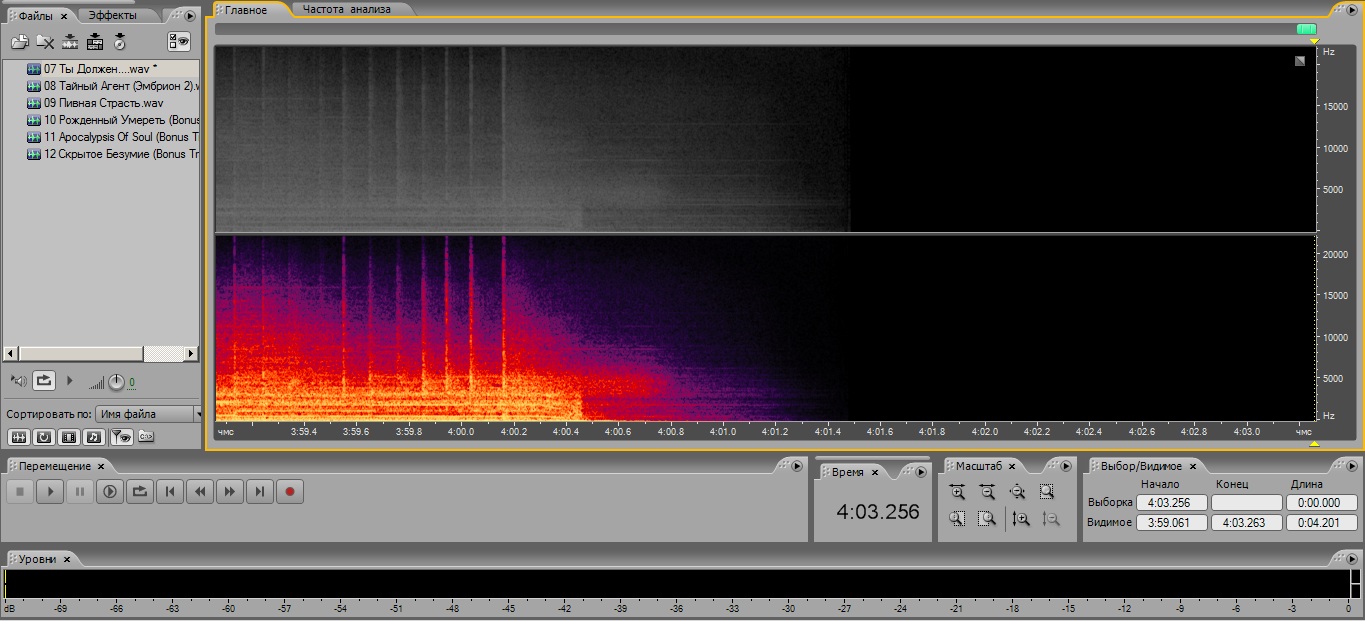Click the Go to beginning transport button
Image resolution: width=1365 pixels, height=621 pixels.
pyautogui.click(x=170, y=491)
